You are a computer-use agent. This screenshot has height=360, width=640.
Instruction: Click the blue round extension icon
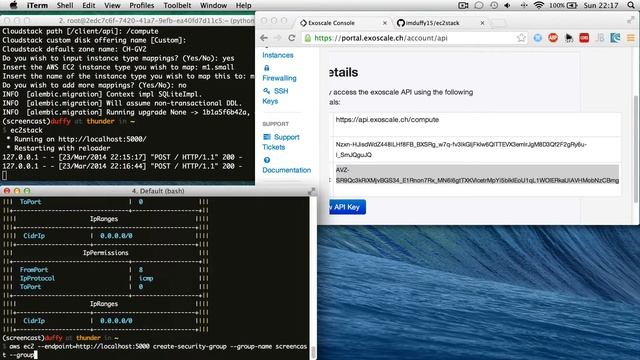pos(538,38)
